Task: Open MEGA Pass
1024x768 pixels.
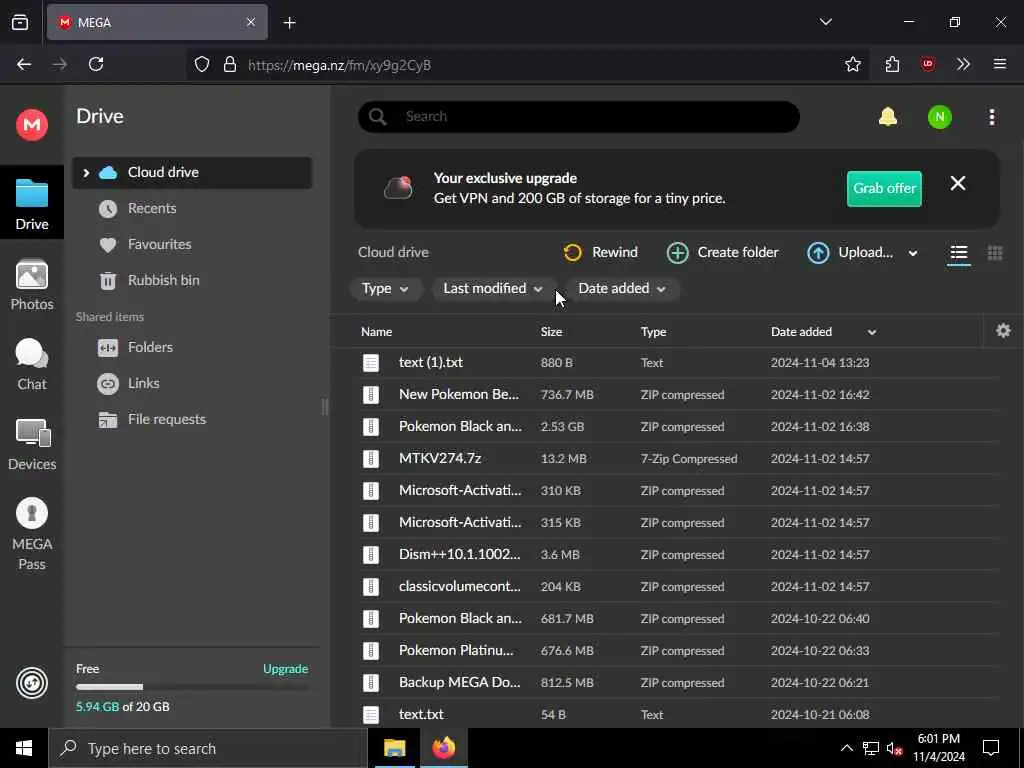Action: point(31,534)
